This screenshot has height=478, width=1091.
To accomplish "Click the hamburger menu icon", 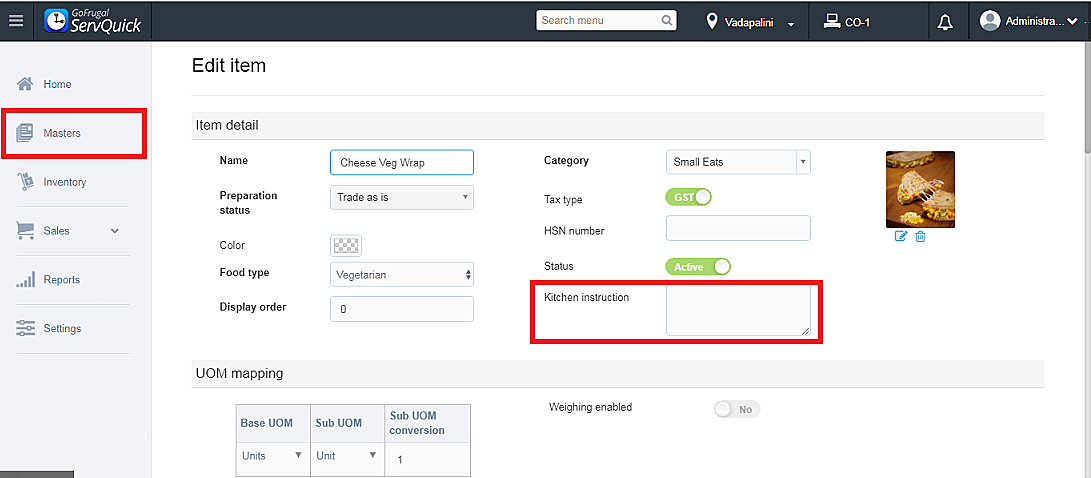I will (16, 21).
